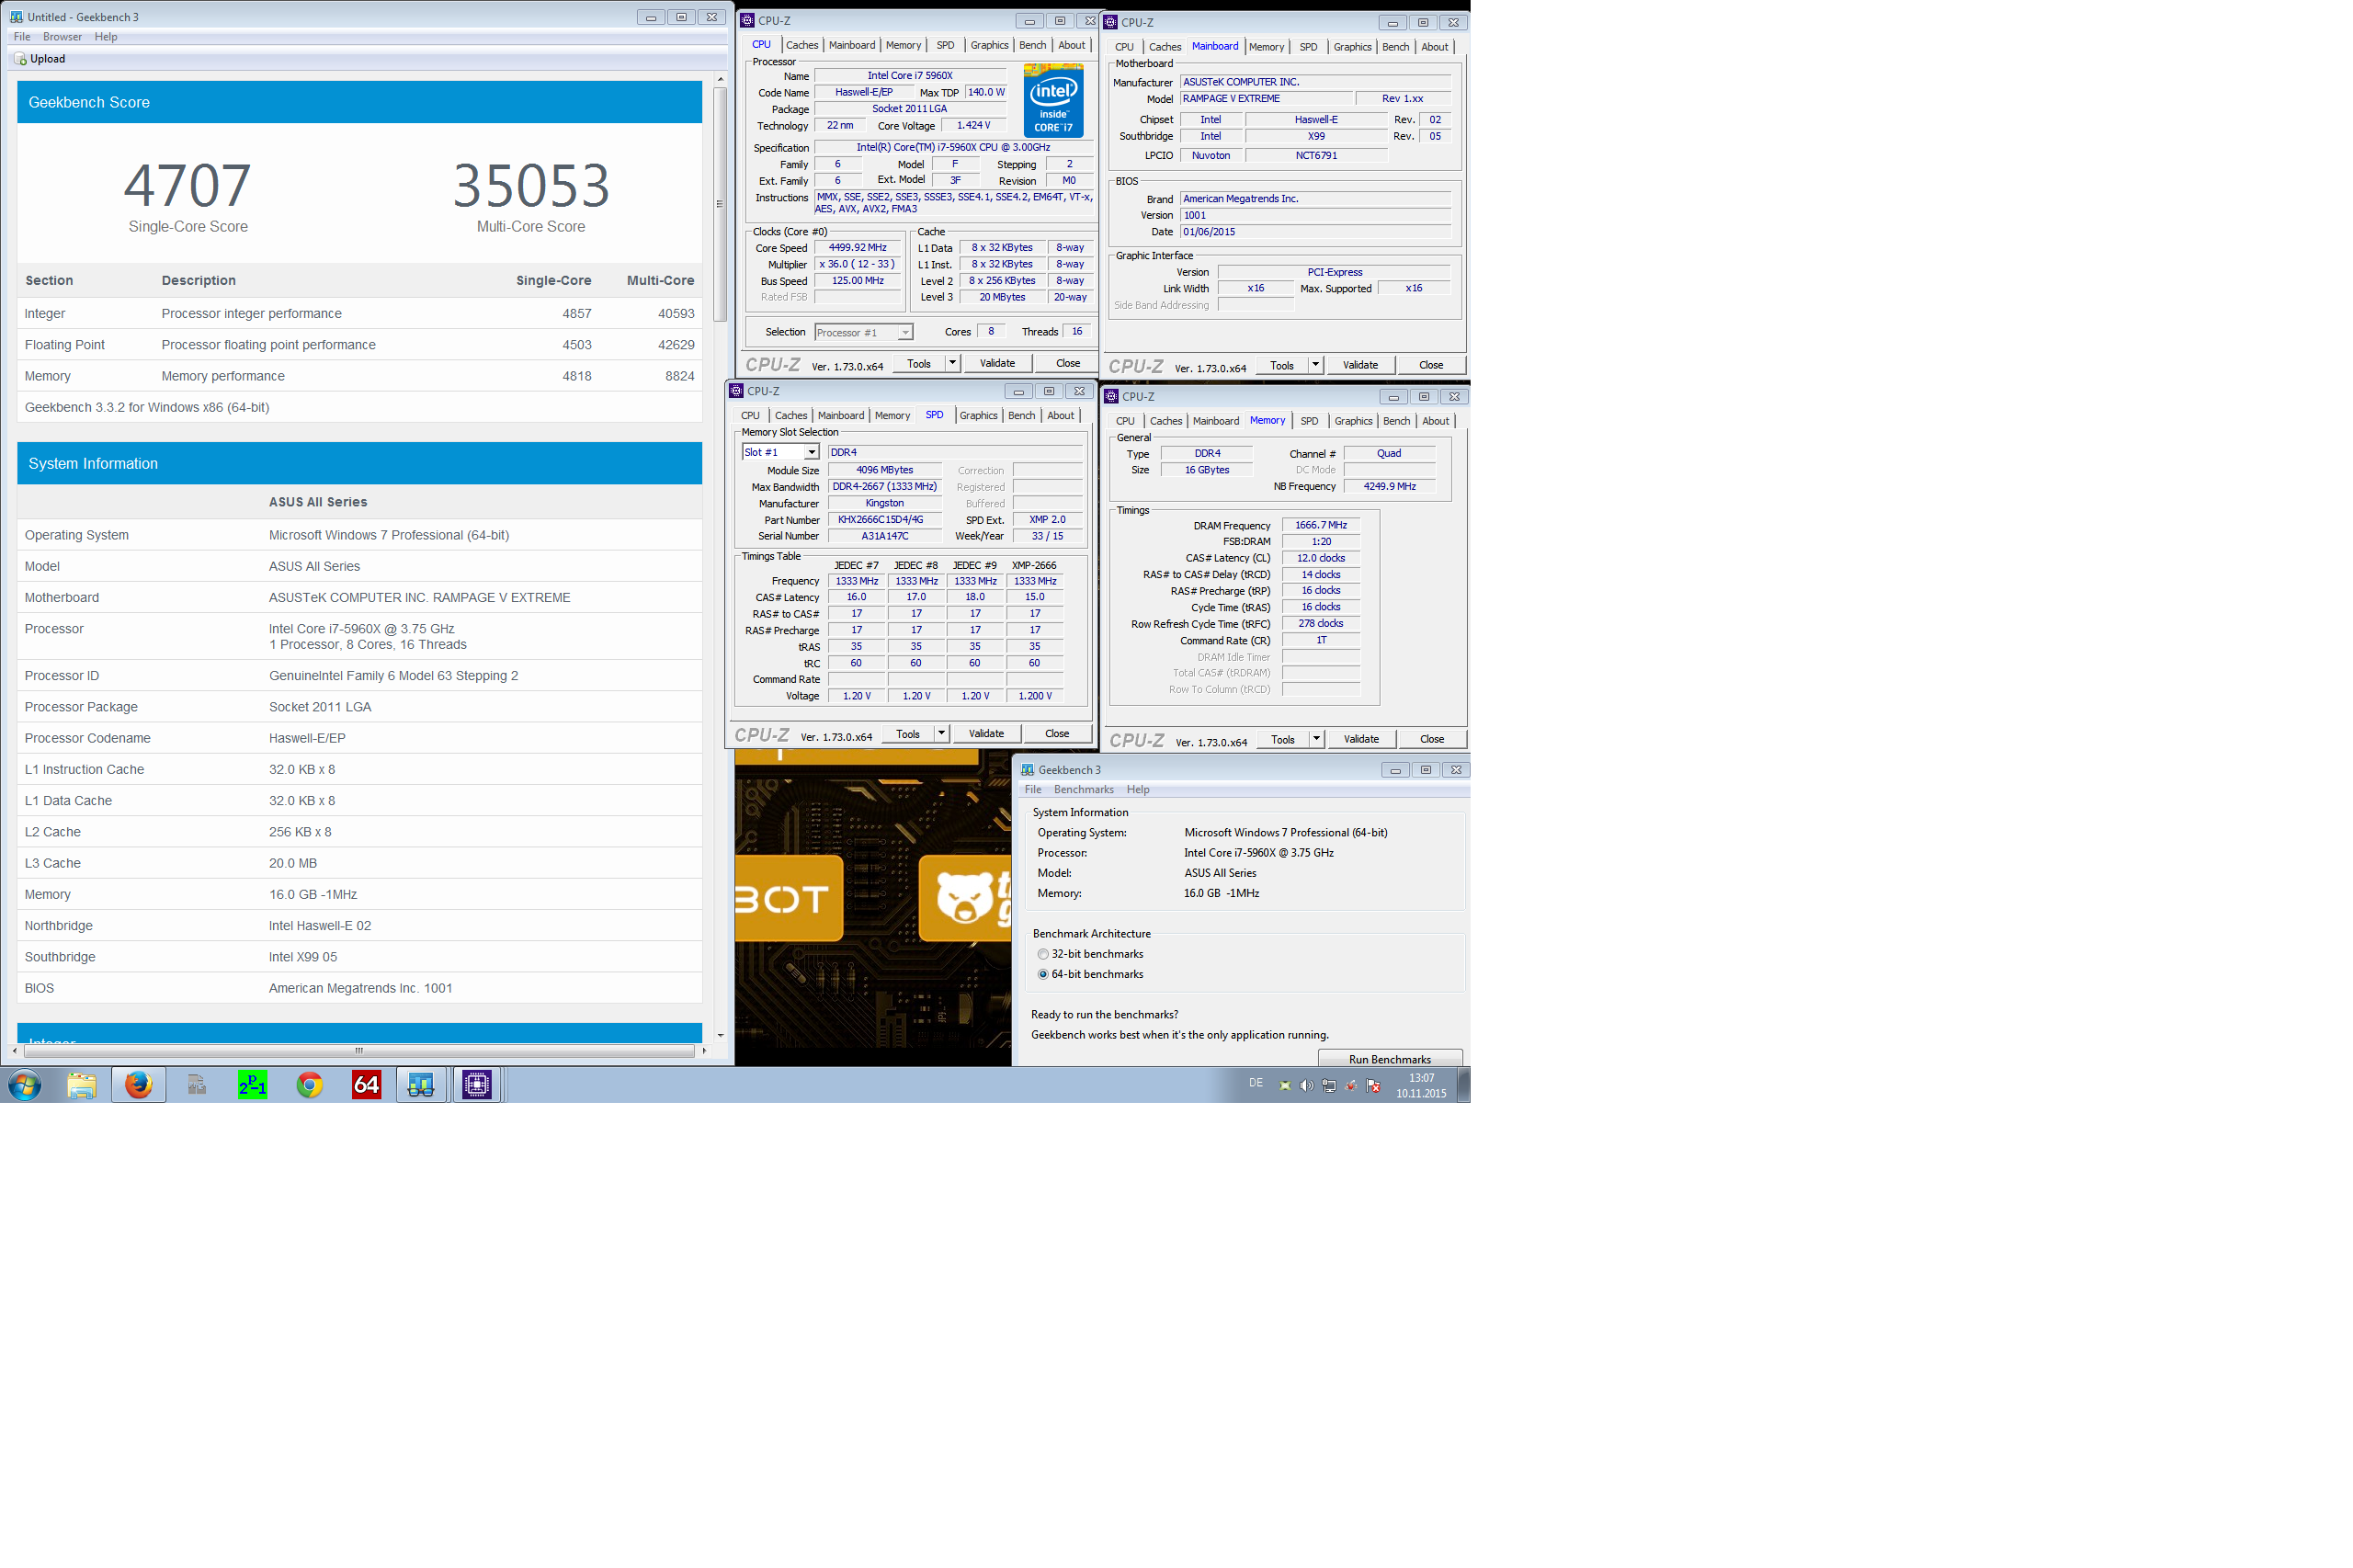
Task: Expand Tools arrow in CPU-Z Memory window
Action: pyautogui.click(x=1317, y=739)
